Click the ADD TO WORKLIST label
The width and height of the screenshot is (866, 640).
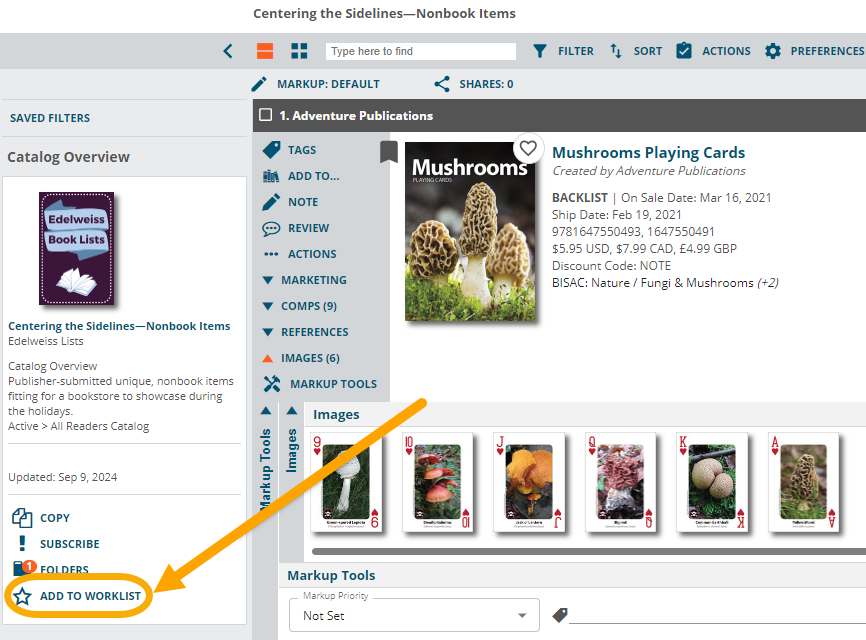click(91, 596)
